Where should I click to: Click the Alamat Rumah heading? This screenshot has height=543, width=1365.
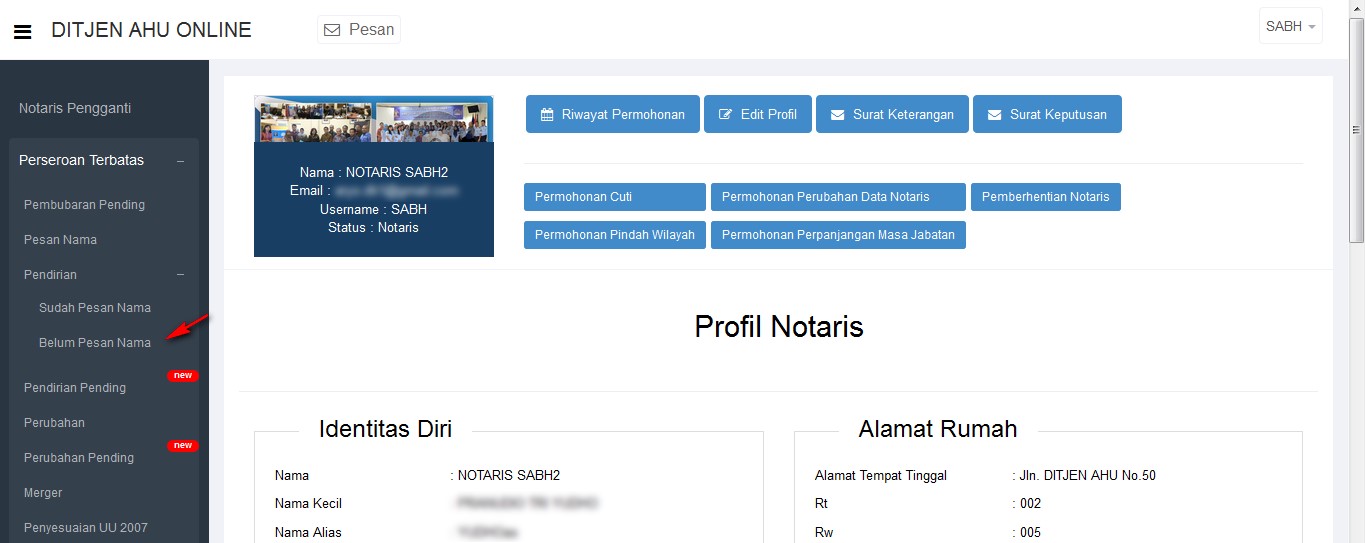point(938,429)
